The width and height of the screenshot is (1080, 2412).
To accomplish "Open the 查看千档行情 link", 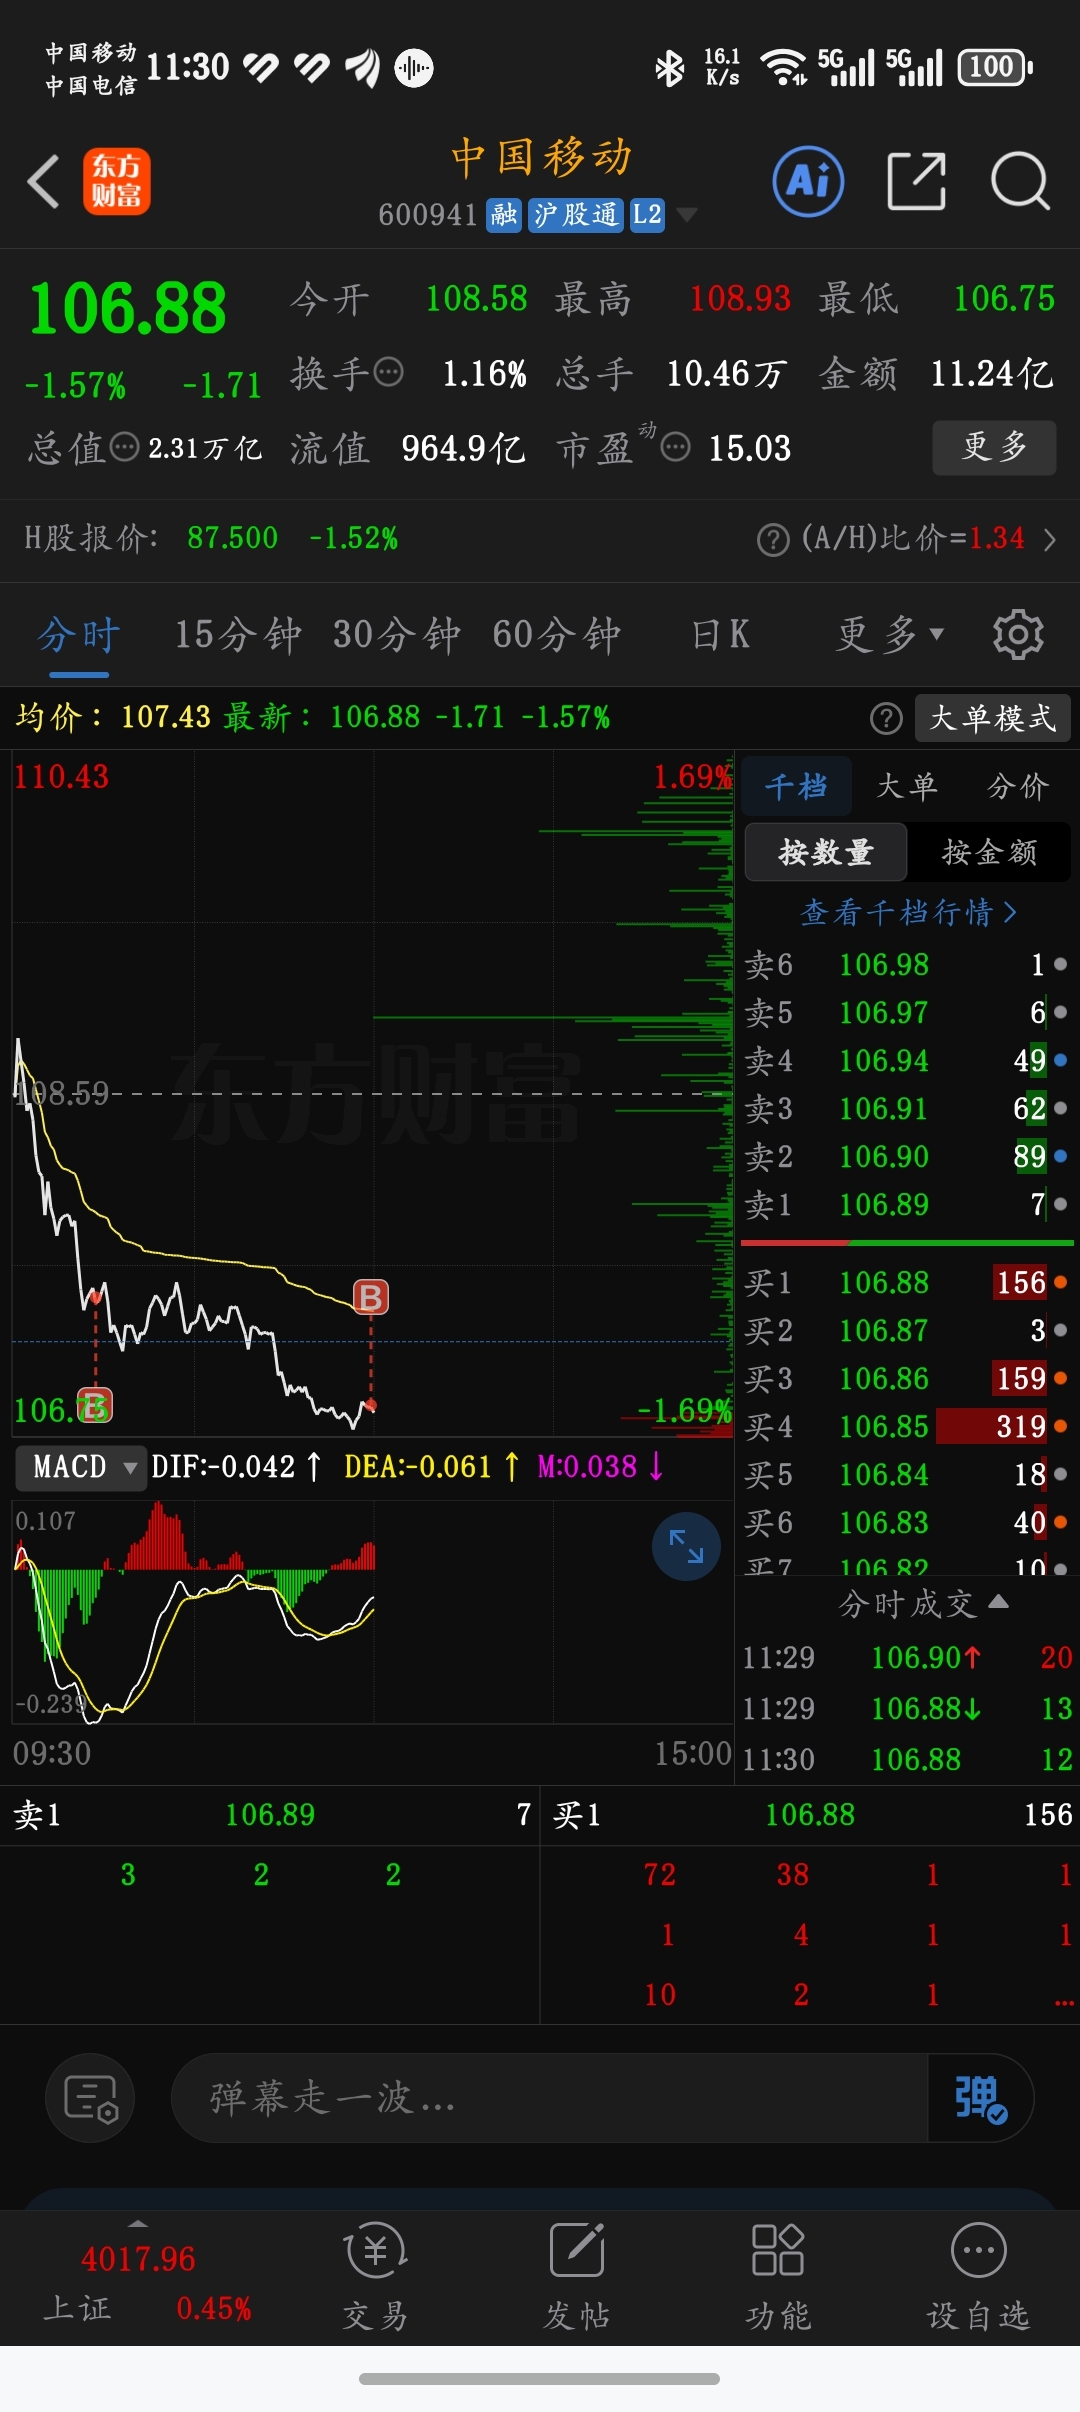I will pyautogui.click(x=908, y=912).
